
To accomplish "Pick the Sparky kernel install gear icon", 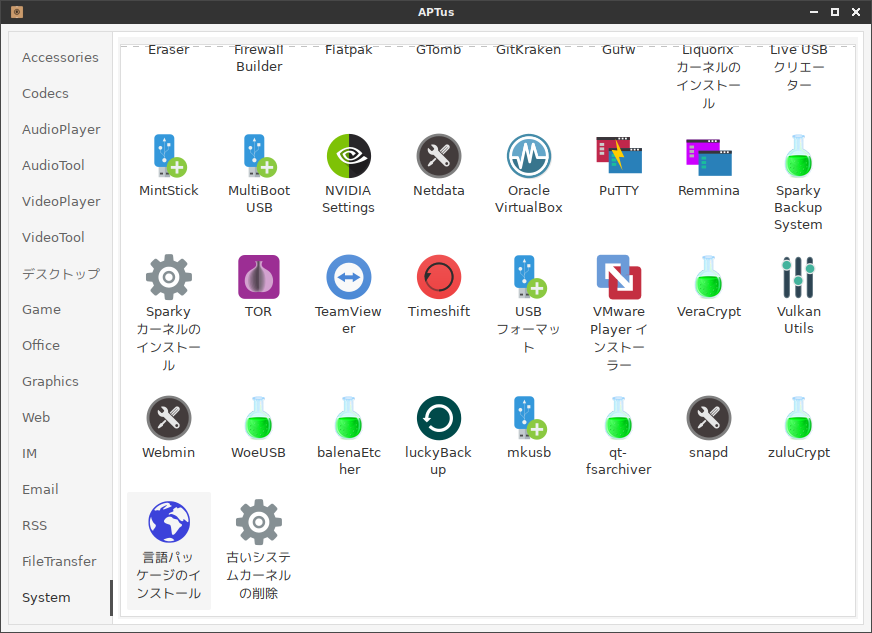I will click(169, 277).
